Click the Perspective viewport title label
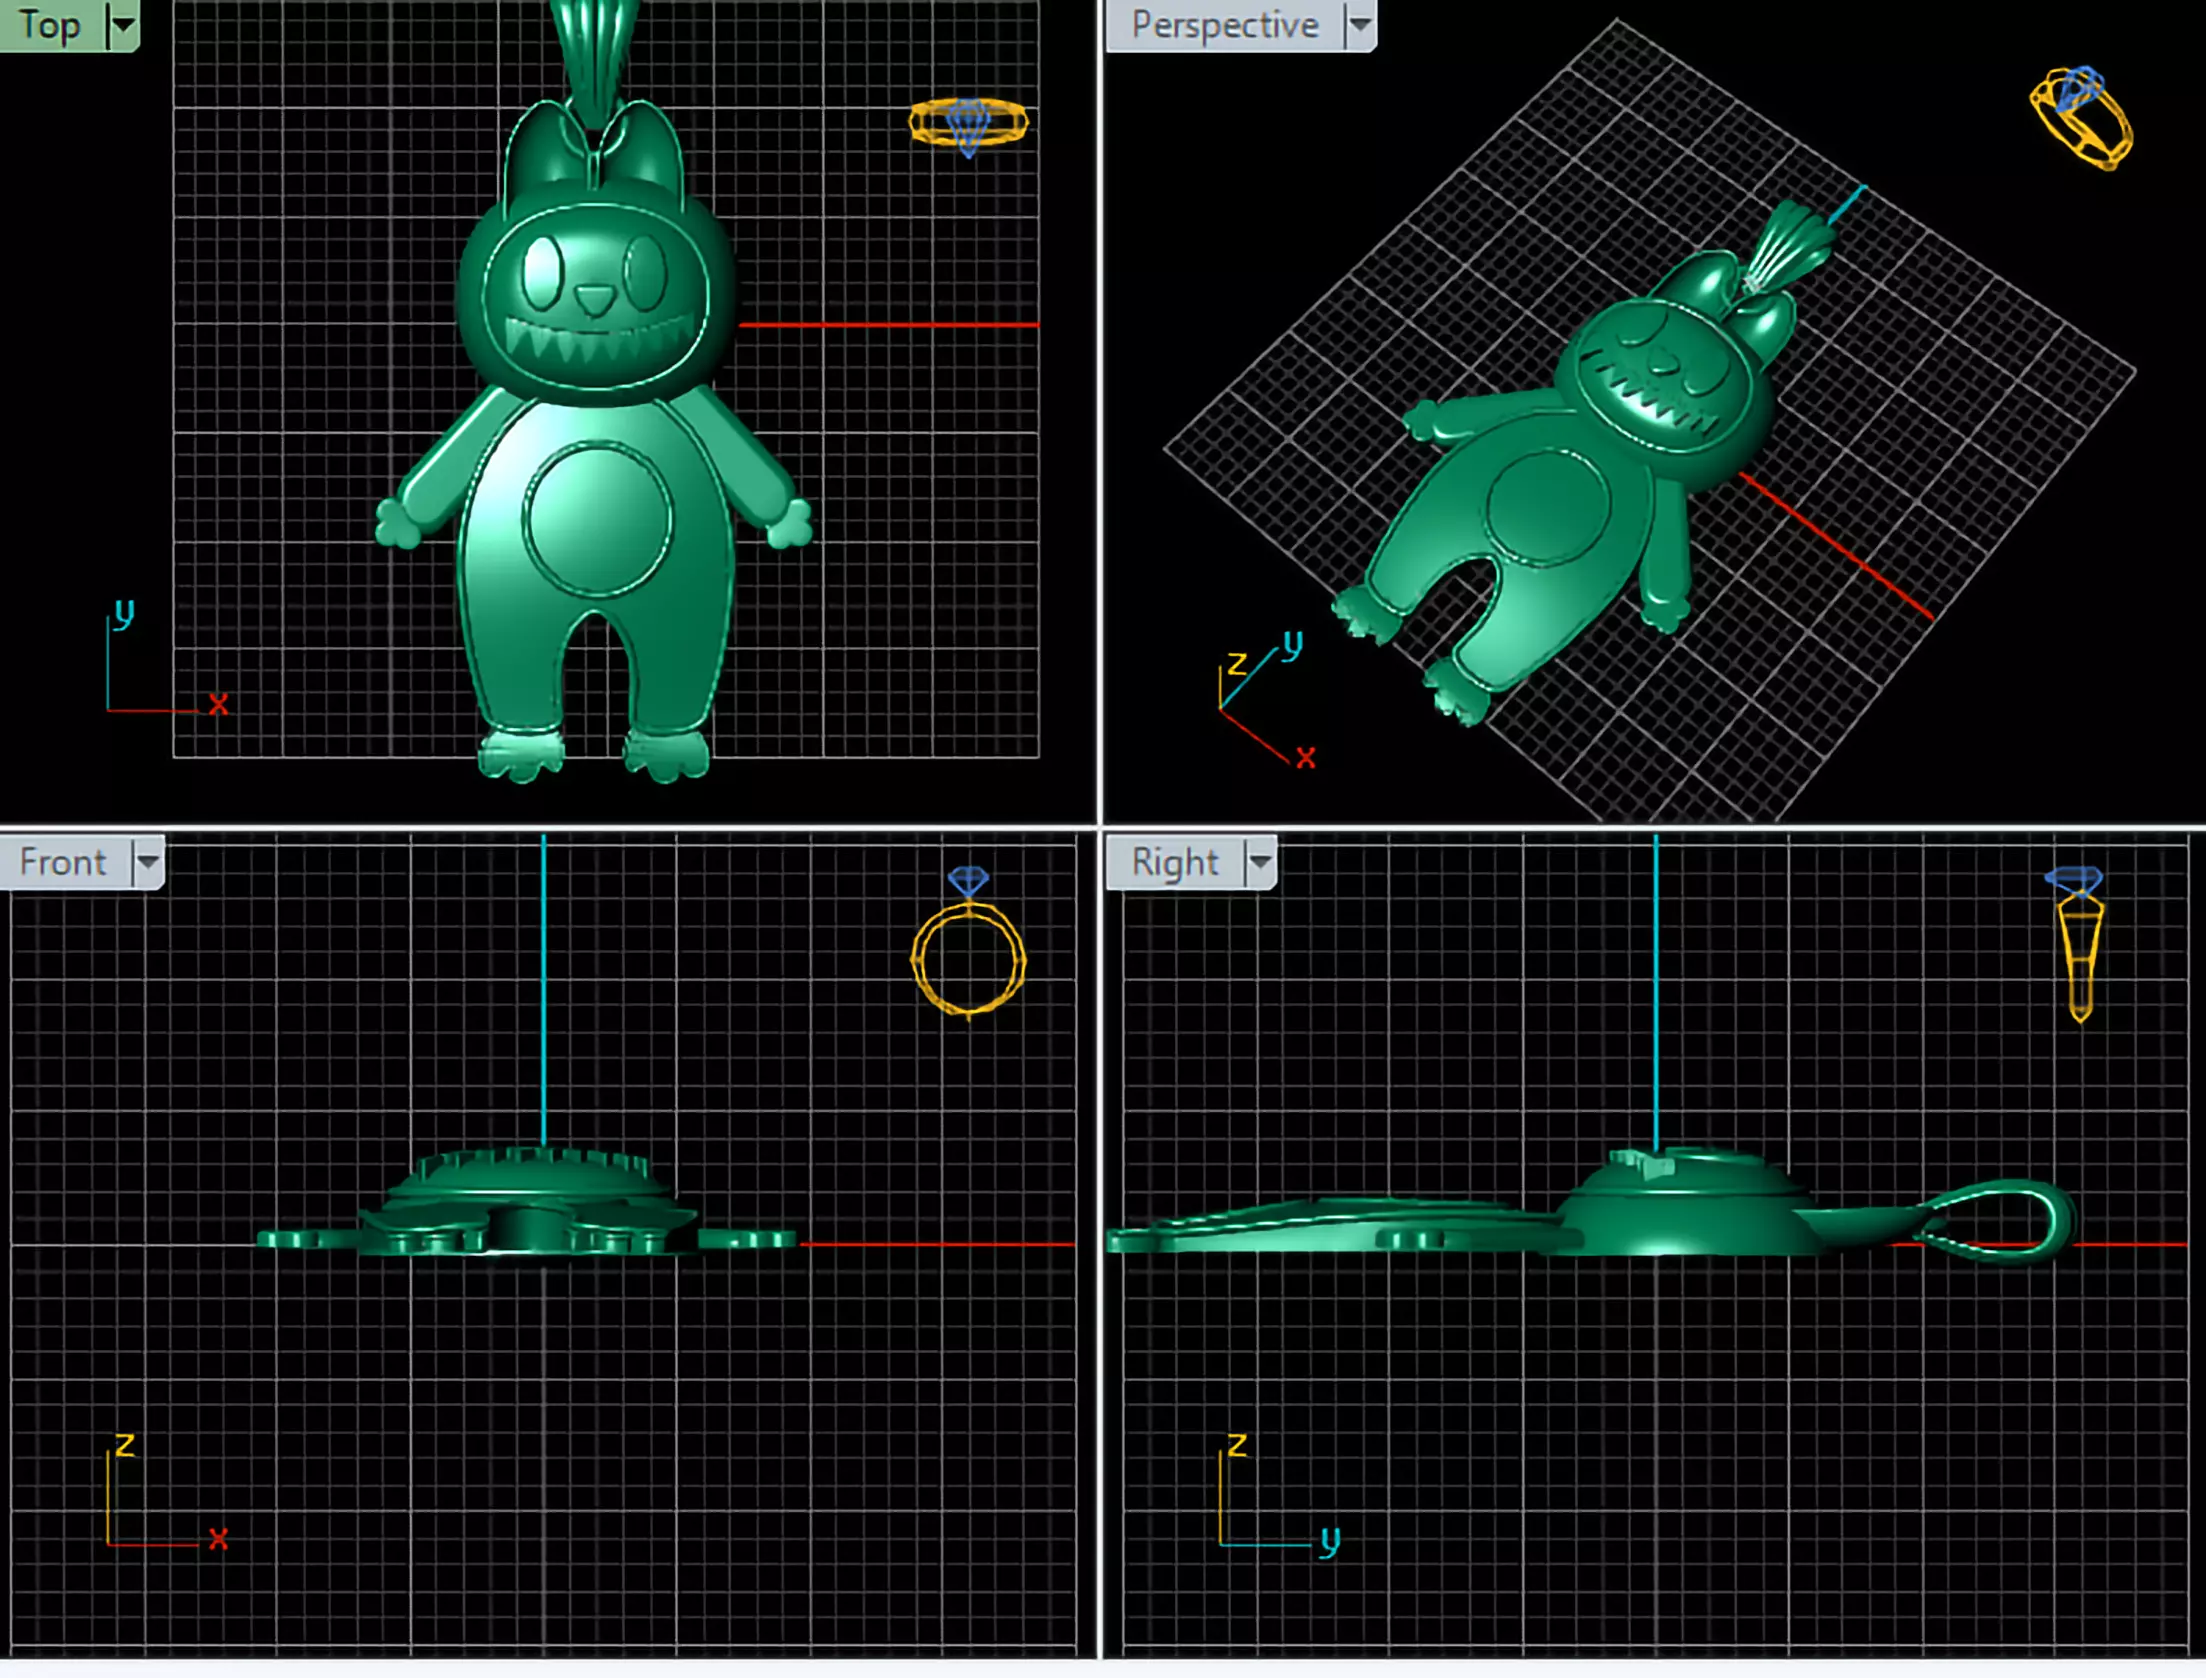Image resolution: width=2206 pixels, height=1678 pixels. (x=1225, y=25)
